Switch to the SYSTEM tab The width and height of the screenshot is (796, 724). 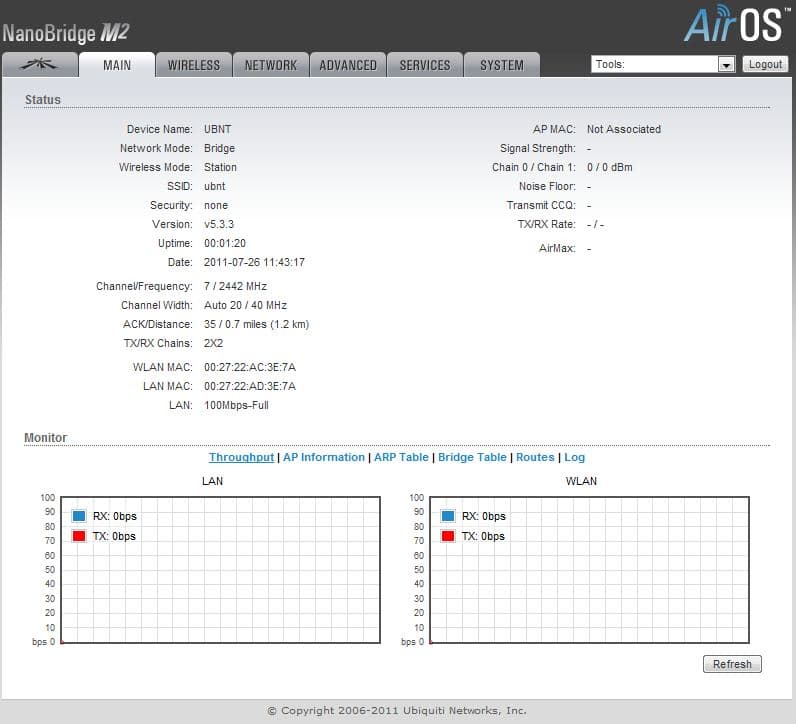point(501,65)
